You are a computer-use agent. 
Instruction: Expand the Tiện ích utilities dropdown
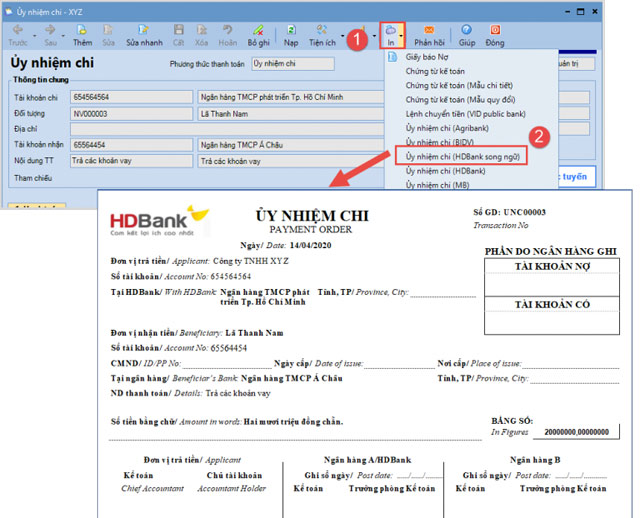pyautogui.click(x=322, y=36)
